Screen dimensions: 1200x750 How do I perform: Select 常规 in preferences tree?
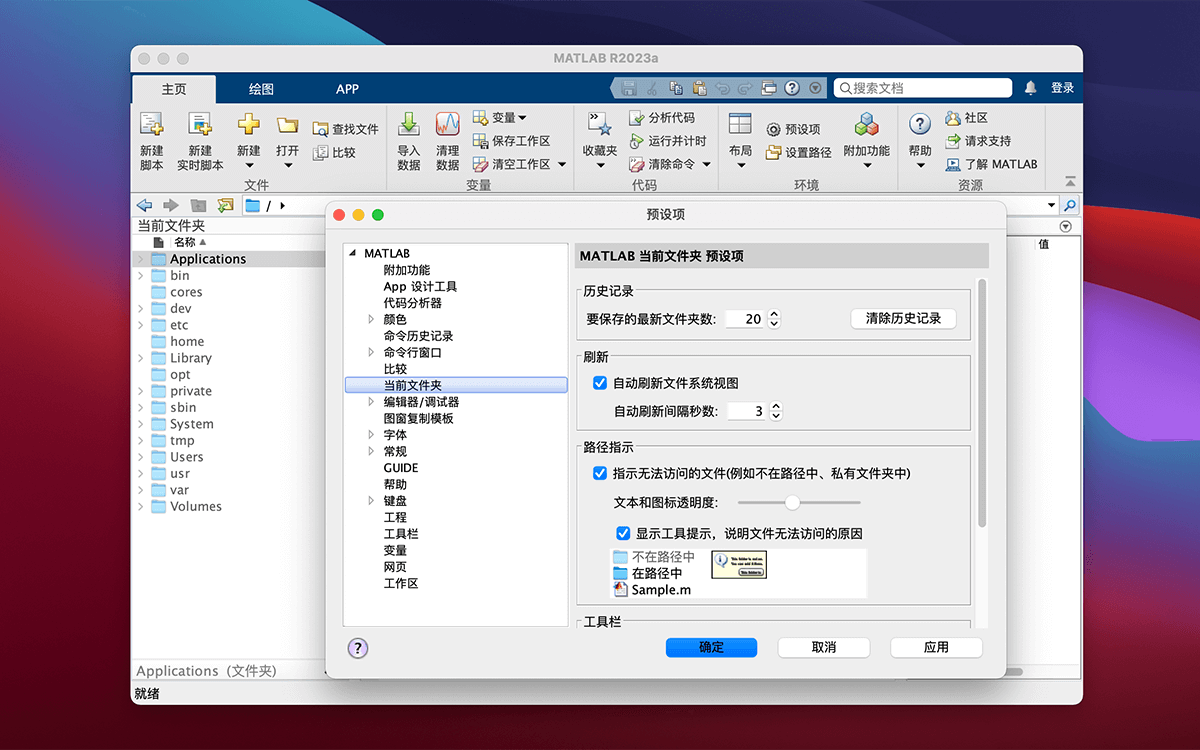[395, 451]
